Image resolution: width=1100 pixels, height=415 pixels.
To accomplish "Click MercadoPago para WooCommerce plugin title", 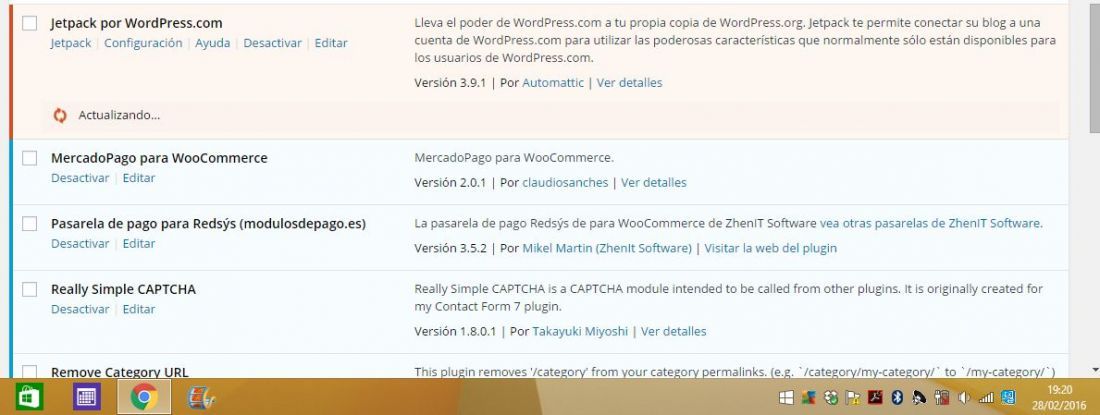I will pyautogui.click(x=159, y=158).
